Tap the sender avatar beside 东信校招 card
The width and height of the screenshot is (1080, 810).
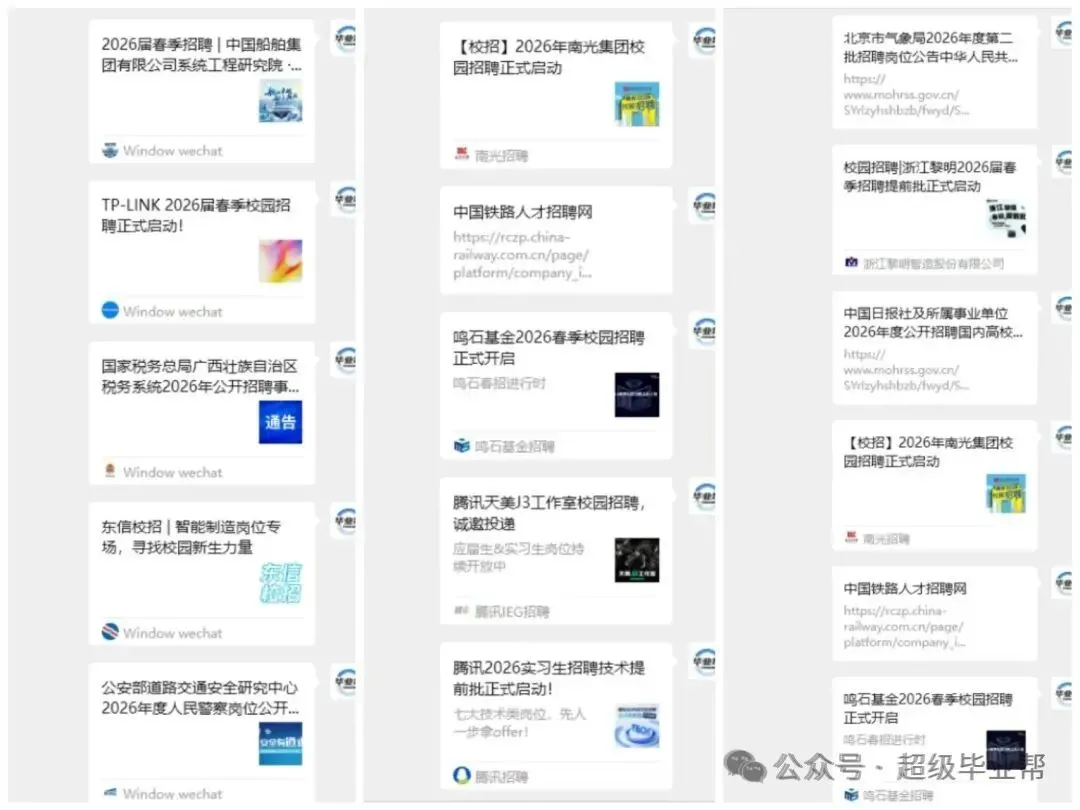tap(346, 521)
